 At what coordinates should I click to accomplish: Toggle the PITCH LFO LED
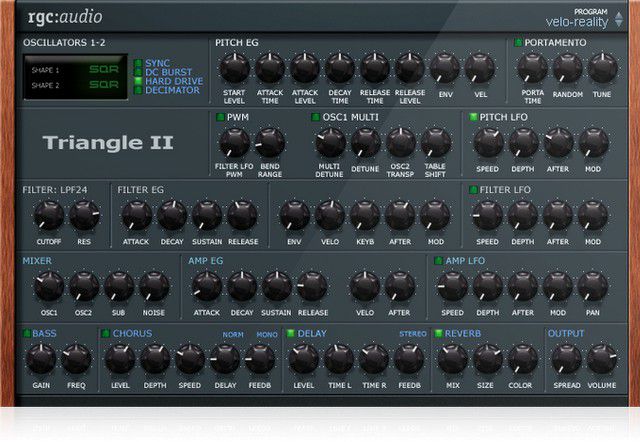(x=473, y=117)
